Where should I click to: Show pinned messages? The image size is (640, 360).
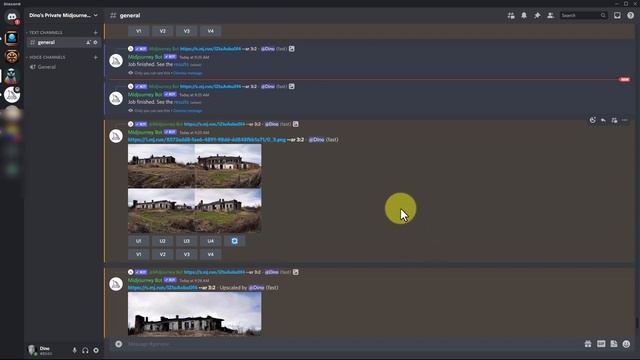(537, 16)
